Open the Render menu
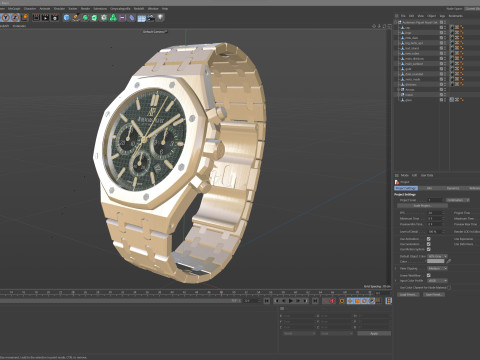The height and width of the screenshot is (360, 480). (85, 9)
